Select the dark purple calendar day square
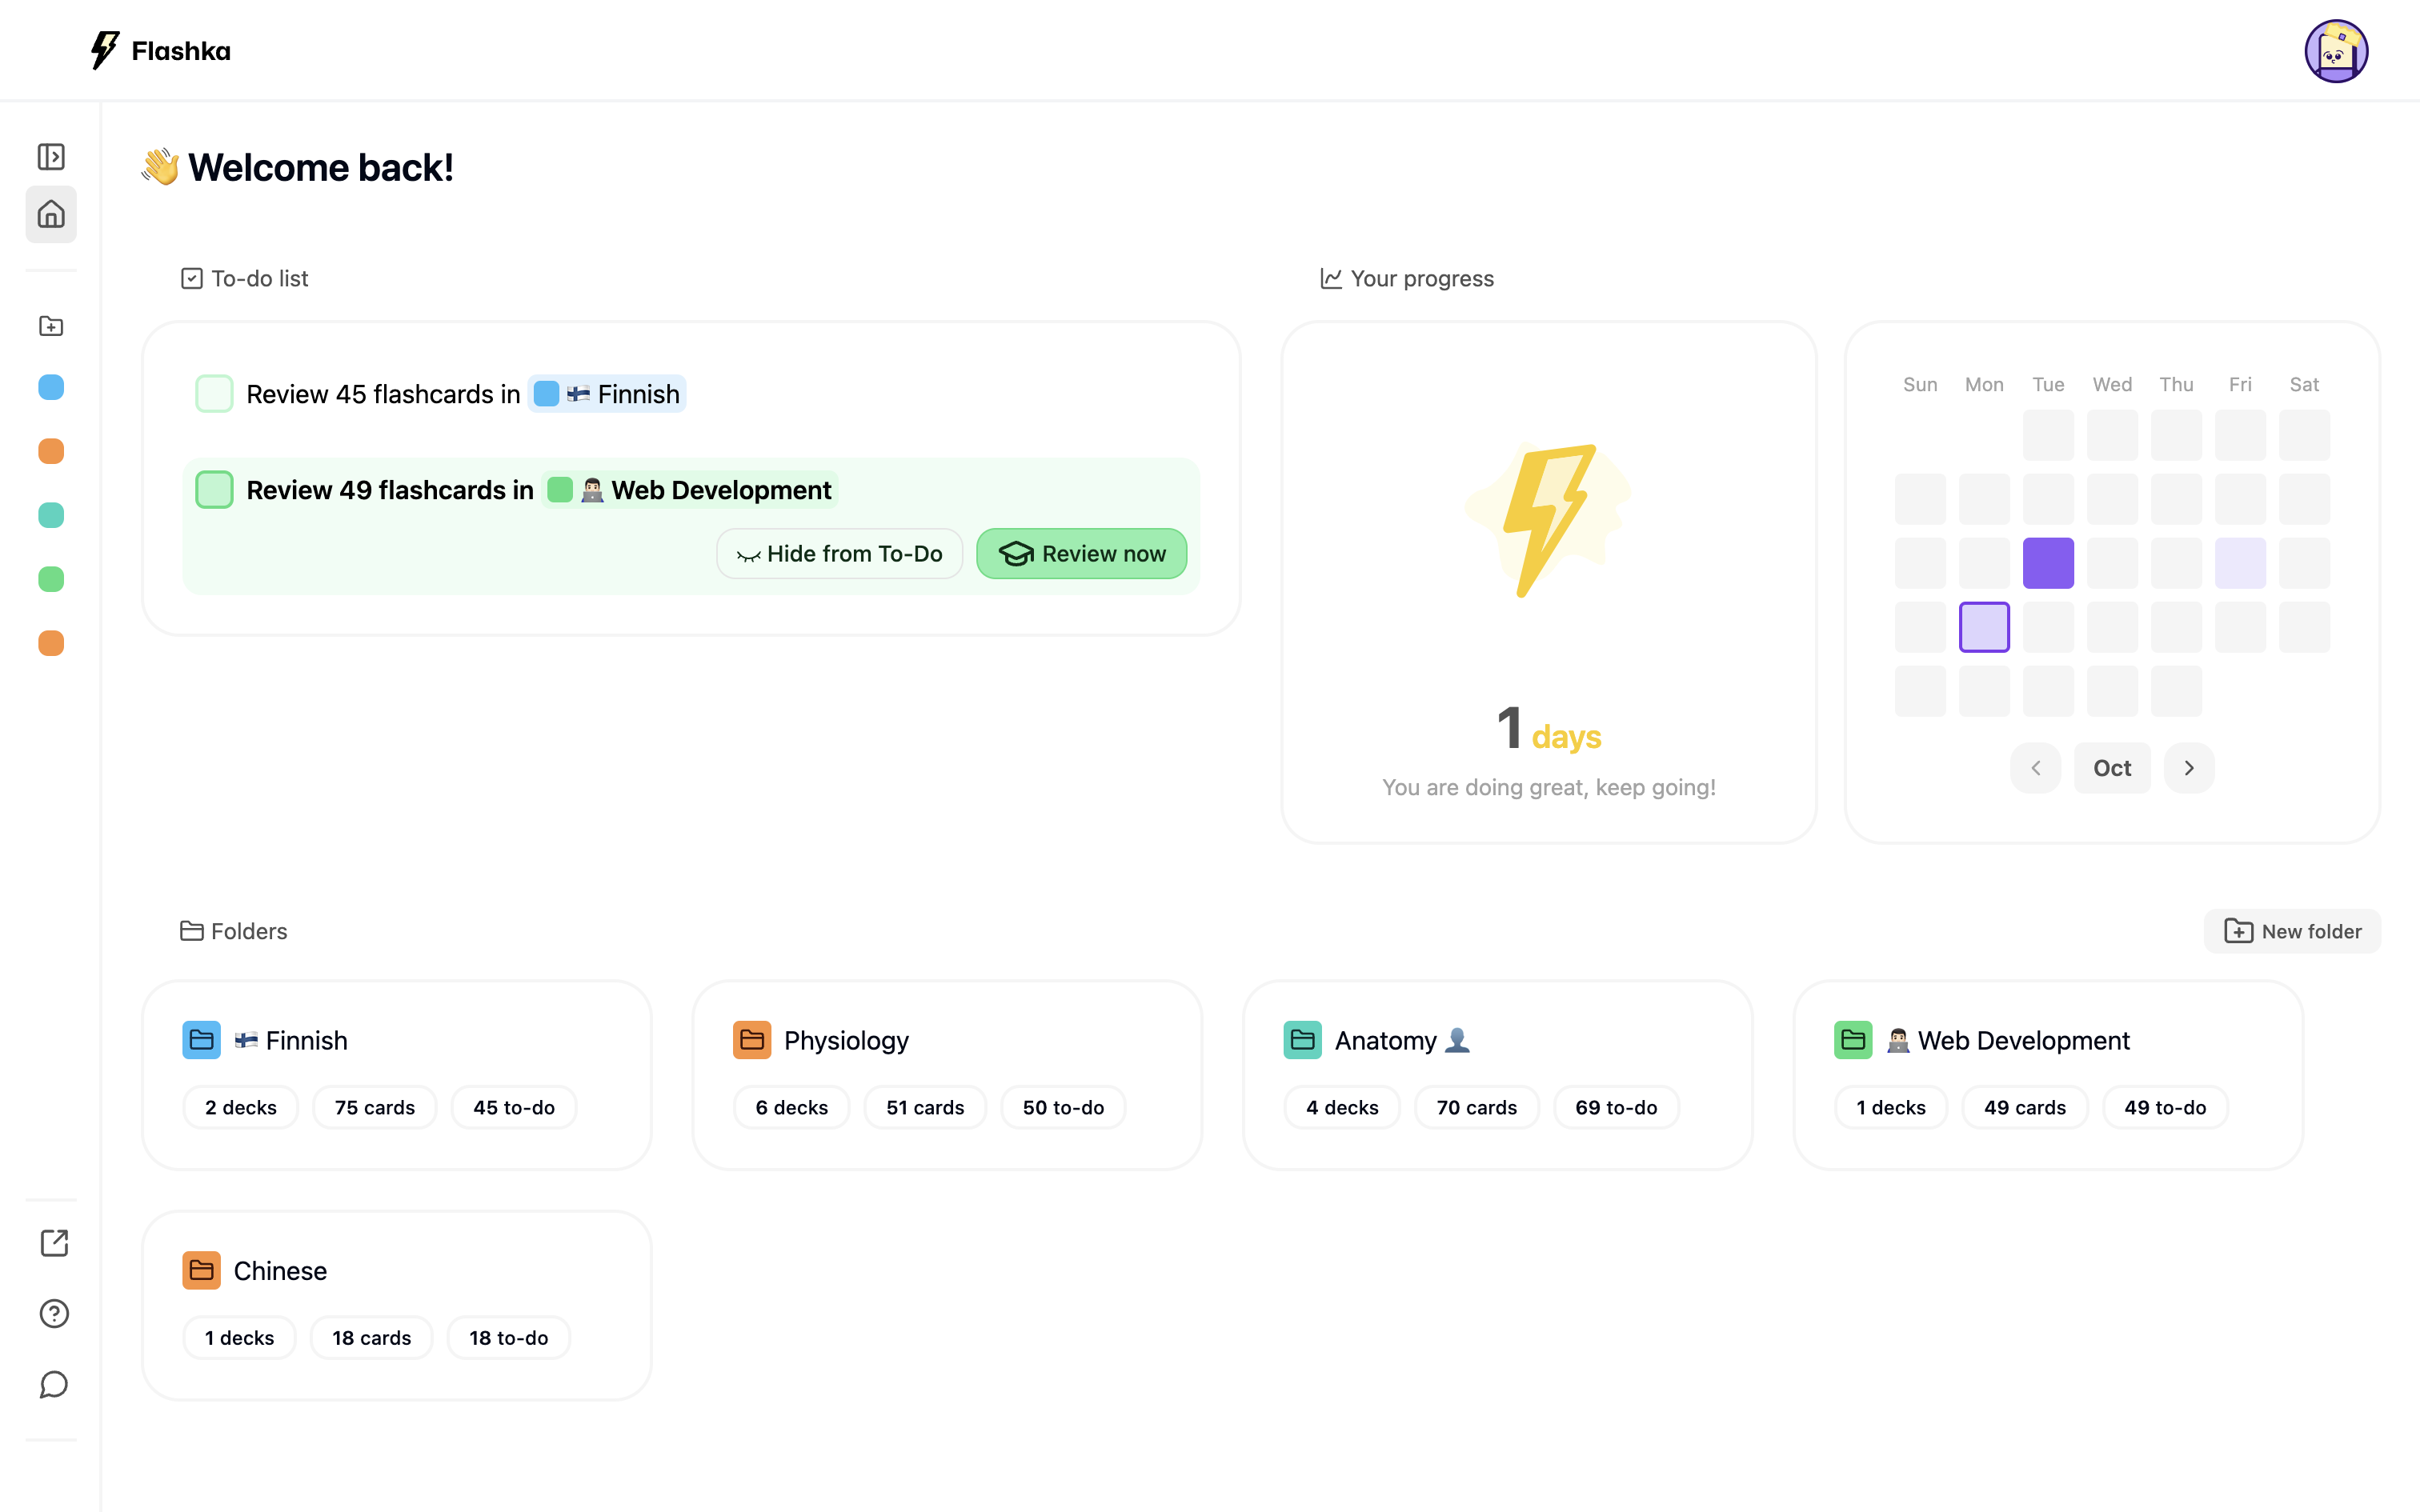2420x1512 pixels. point(2048,563)
